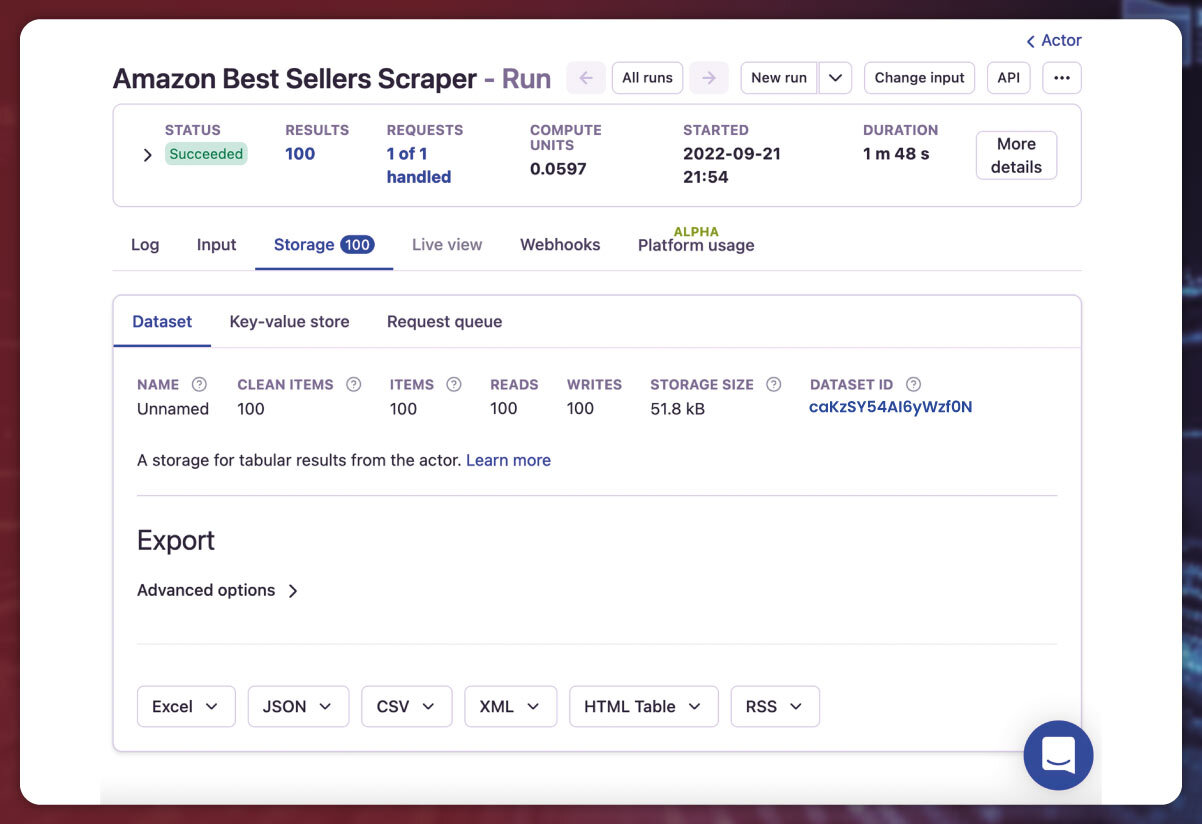Image resolution: width=1202 pixels, height=824 pixels.
Task: Open dataset ID caKzSY54AI6yWzf0N link
Action: pos(890,407)
